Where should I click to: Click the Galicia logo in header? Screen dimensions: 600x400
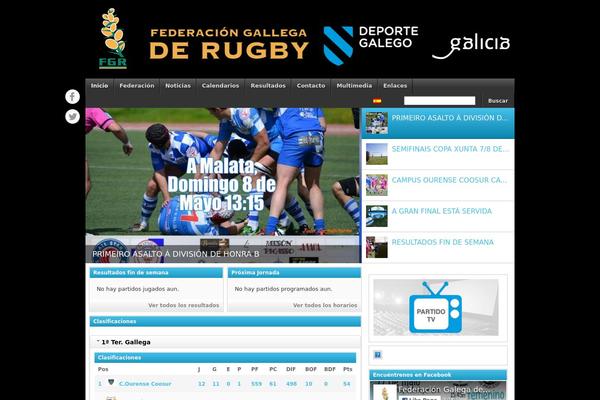(471, 47)
